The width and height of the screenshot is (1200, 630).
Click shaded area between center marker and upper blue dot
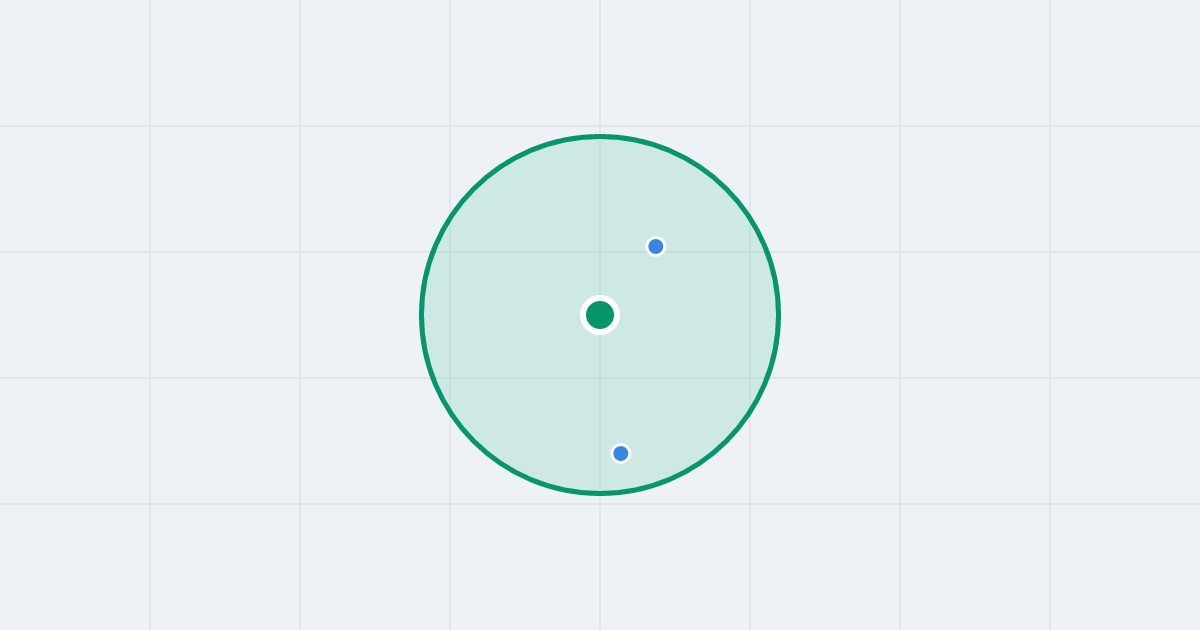coord(628,281)
